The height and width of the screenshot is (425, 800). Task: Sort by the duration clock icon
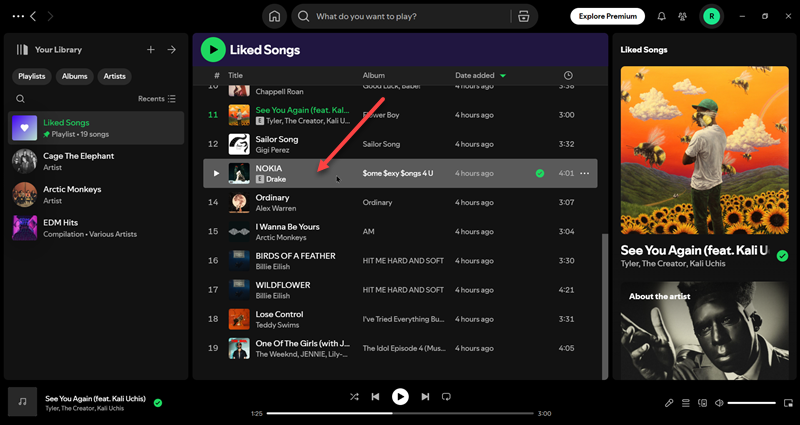(568, 76)
